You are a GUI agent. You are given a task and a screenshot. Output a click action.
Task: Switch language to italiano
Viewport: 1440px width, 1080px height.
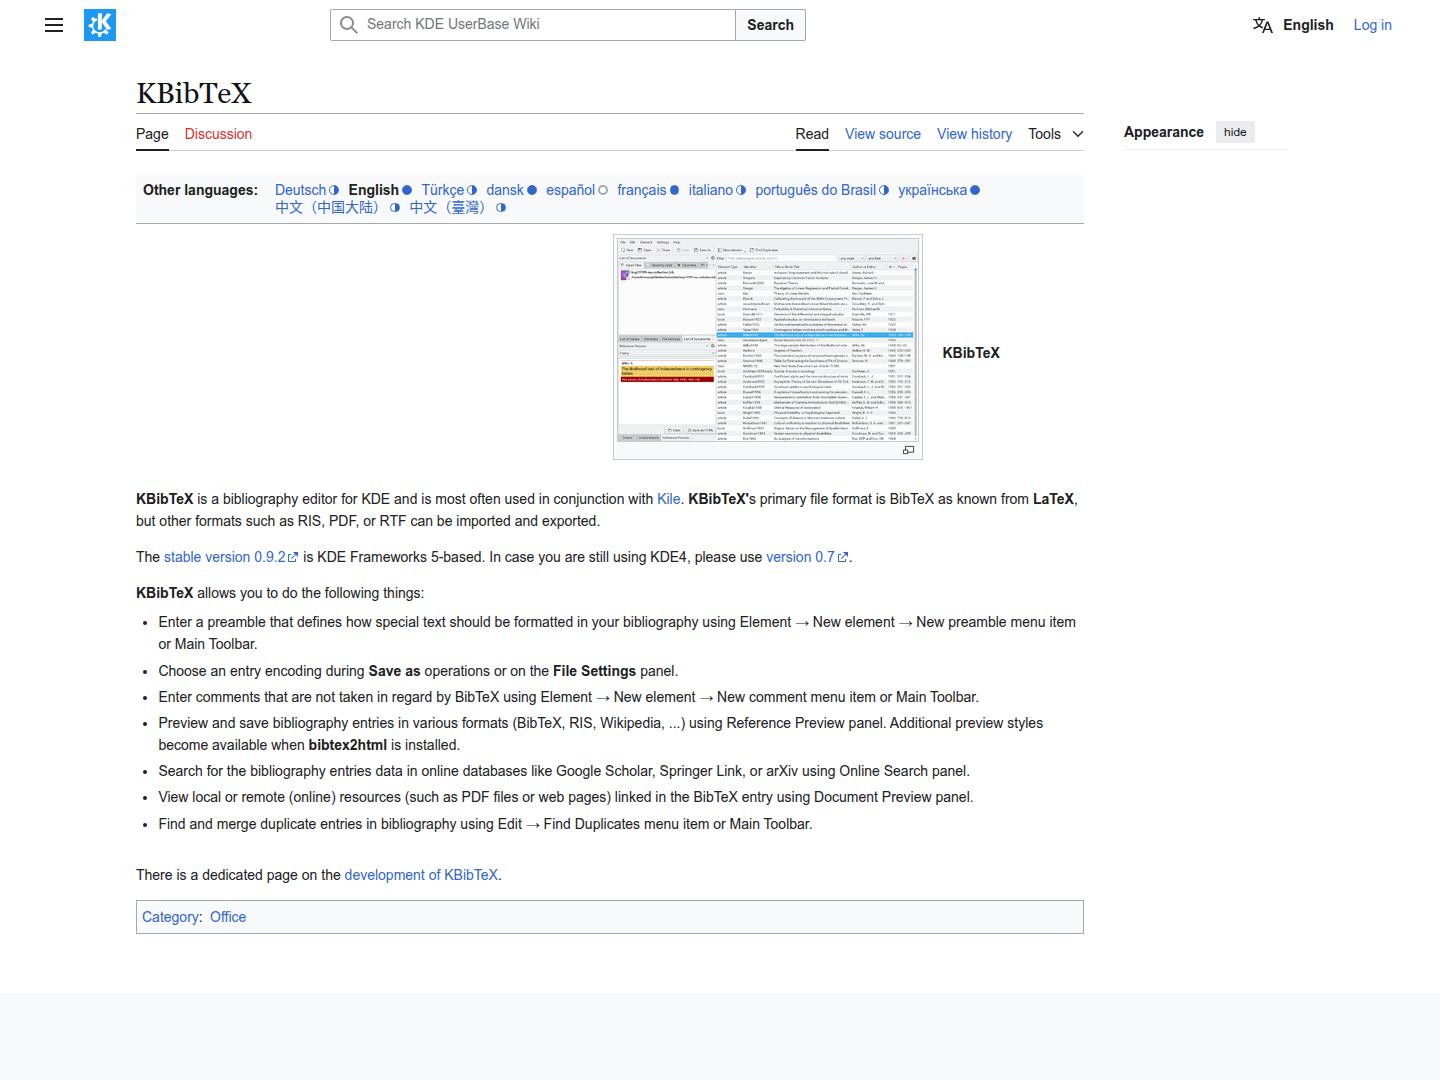[x=711, y=190]
